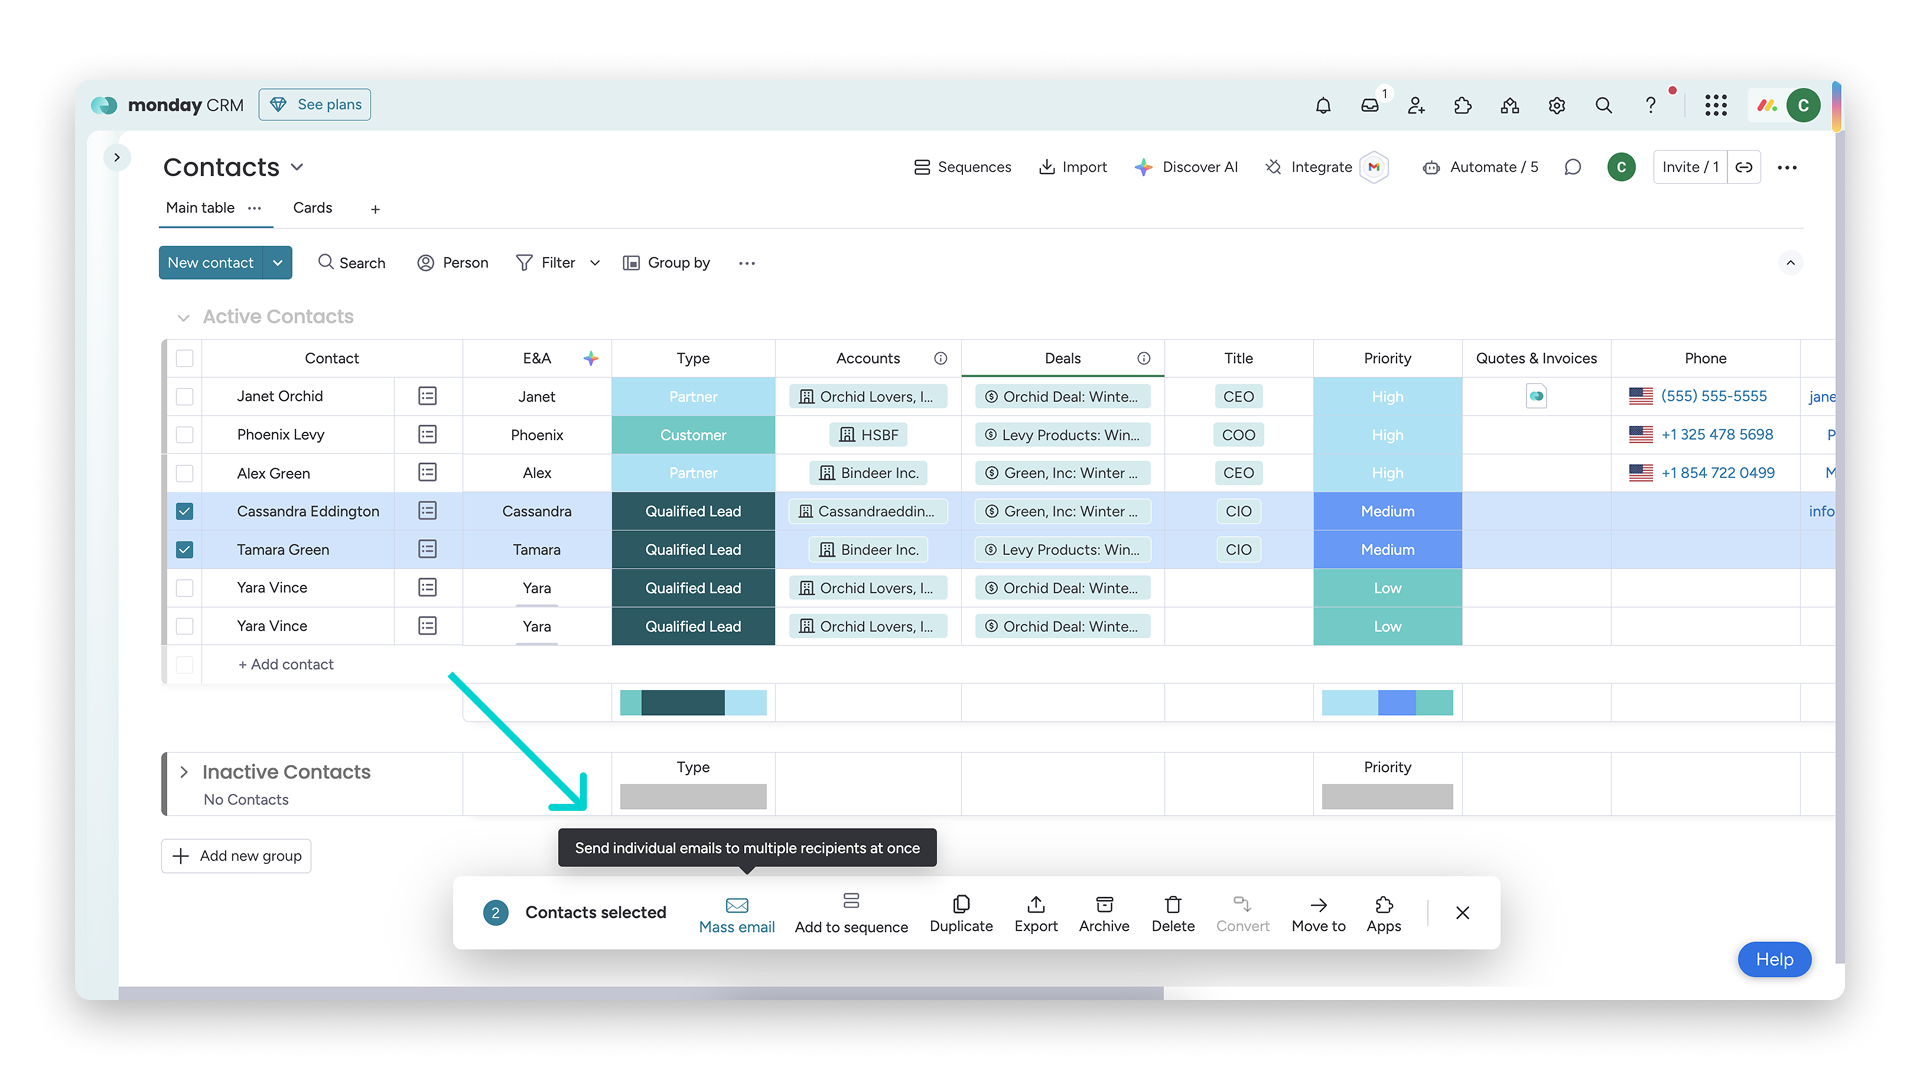Image resolution: width=1920 pixels, height=1080 pixels.
Task: Open the board discussion bubble icon
Action: point(1573,167)
